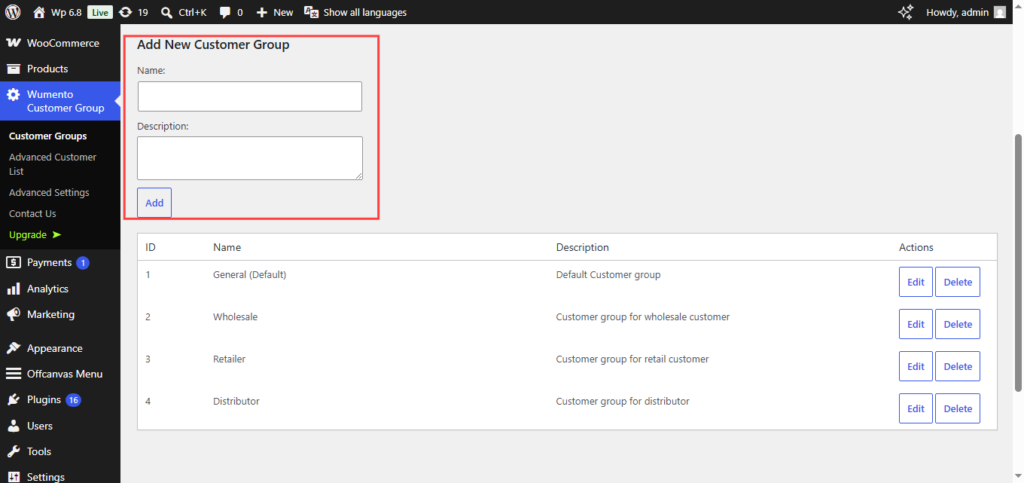The image size is (1024, 483).
Task: Open Users menu label
Action: click(40, 426)
